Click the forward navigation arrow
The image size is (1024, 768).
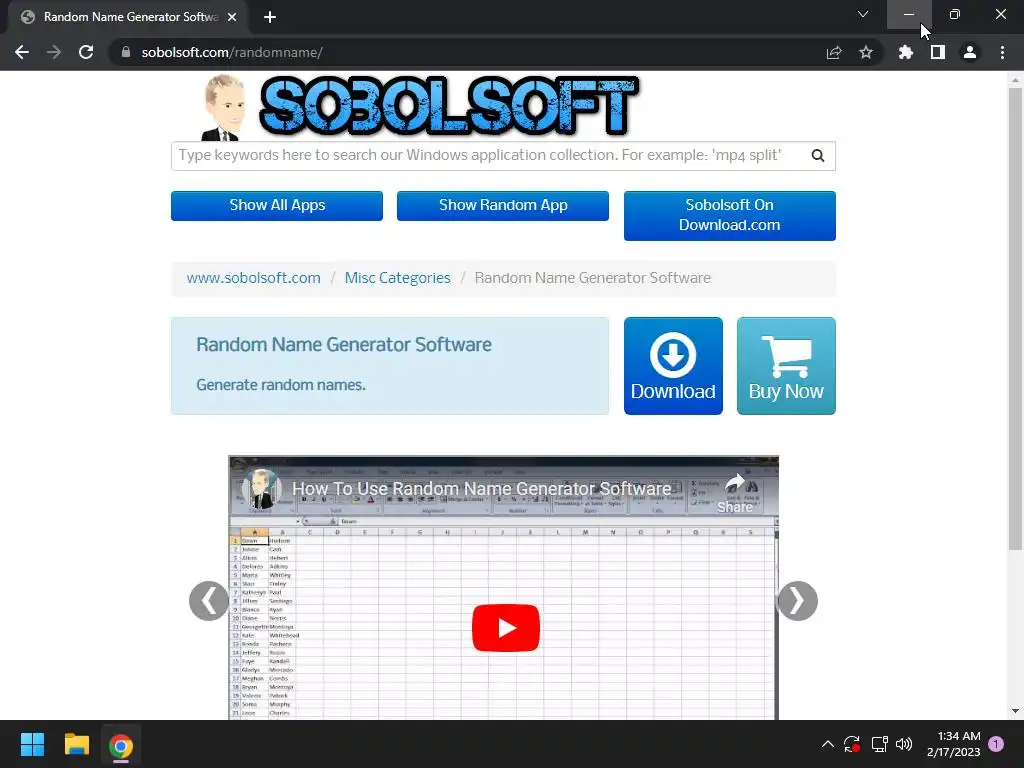pyautogui.click(x=54, y=52)
